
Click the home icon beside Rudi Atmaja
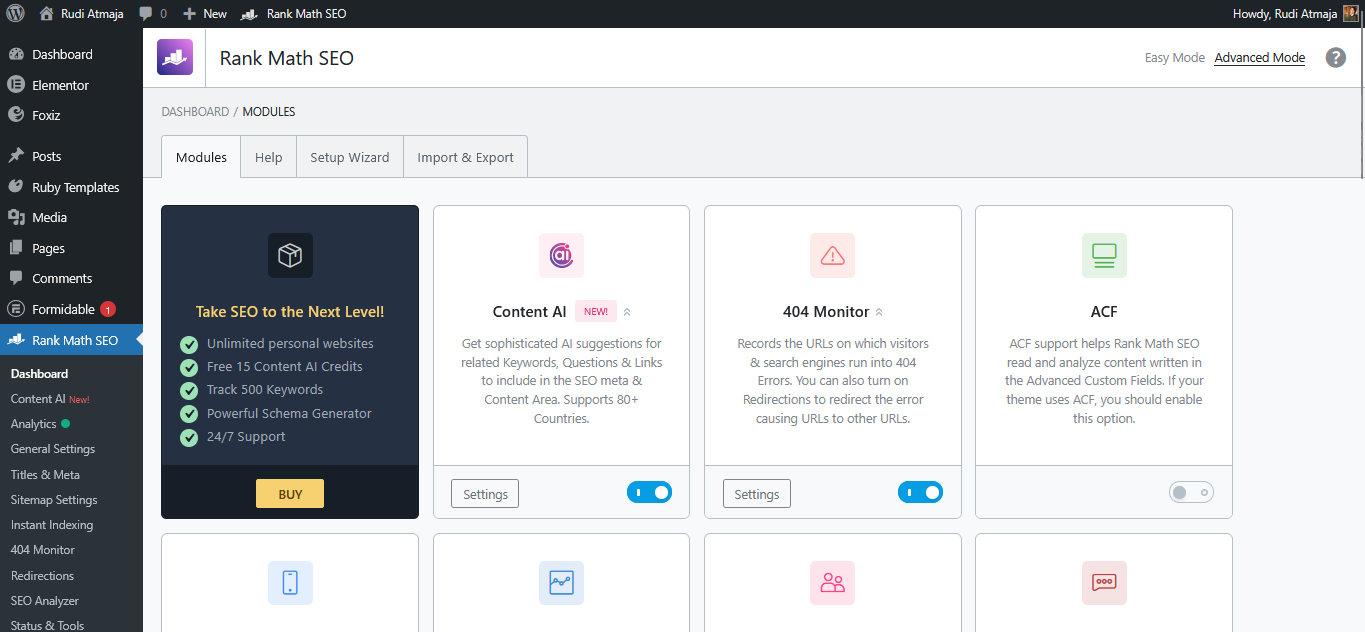pos(46,14)
